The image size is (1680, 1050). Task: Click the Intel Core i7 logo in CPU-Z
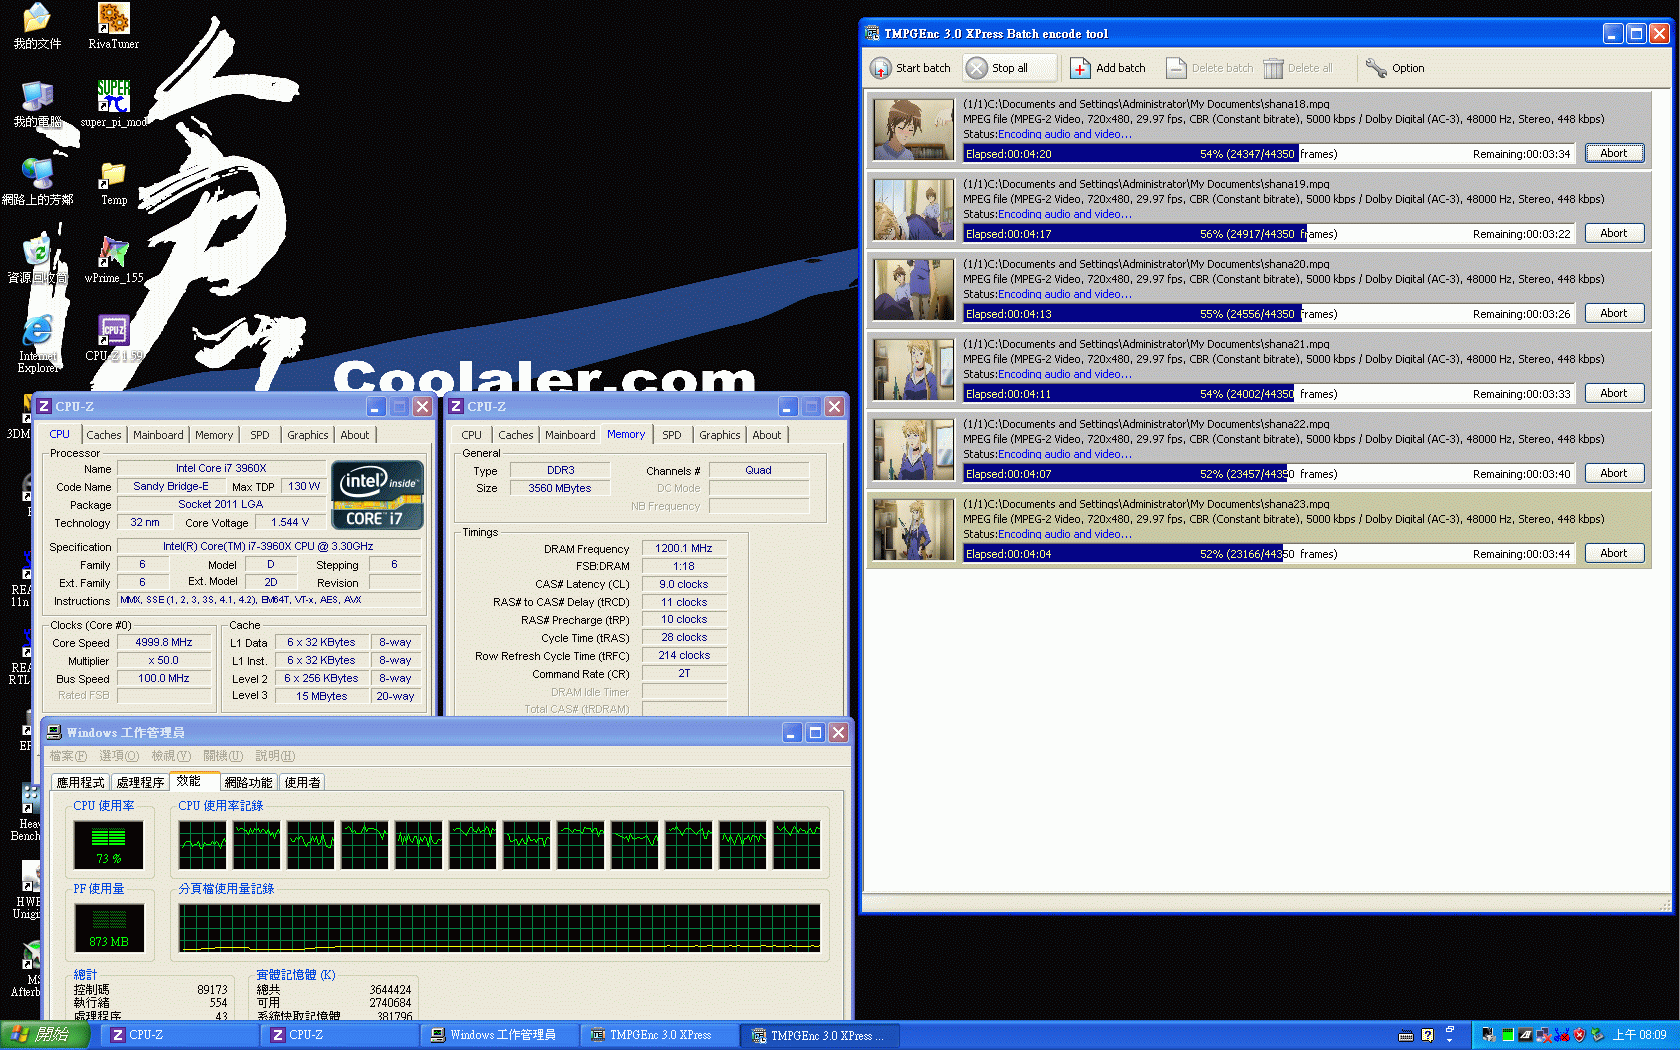[377, 495]
